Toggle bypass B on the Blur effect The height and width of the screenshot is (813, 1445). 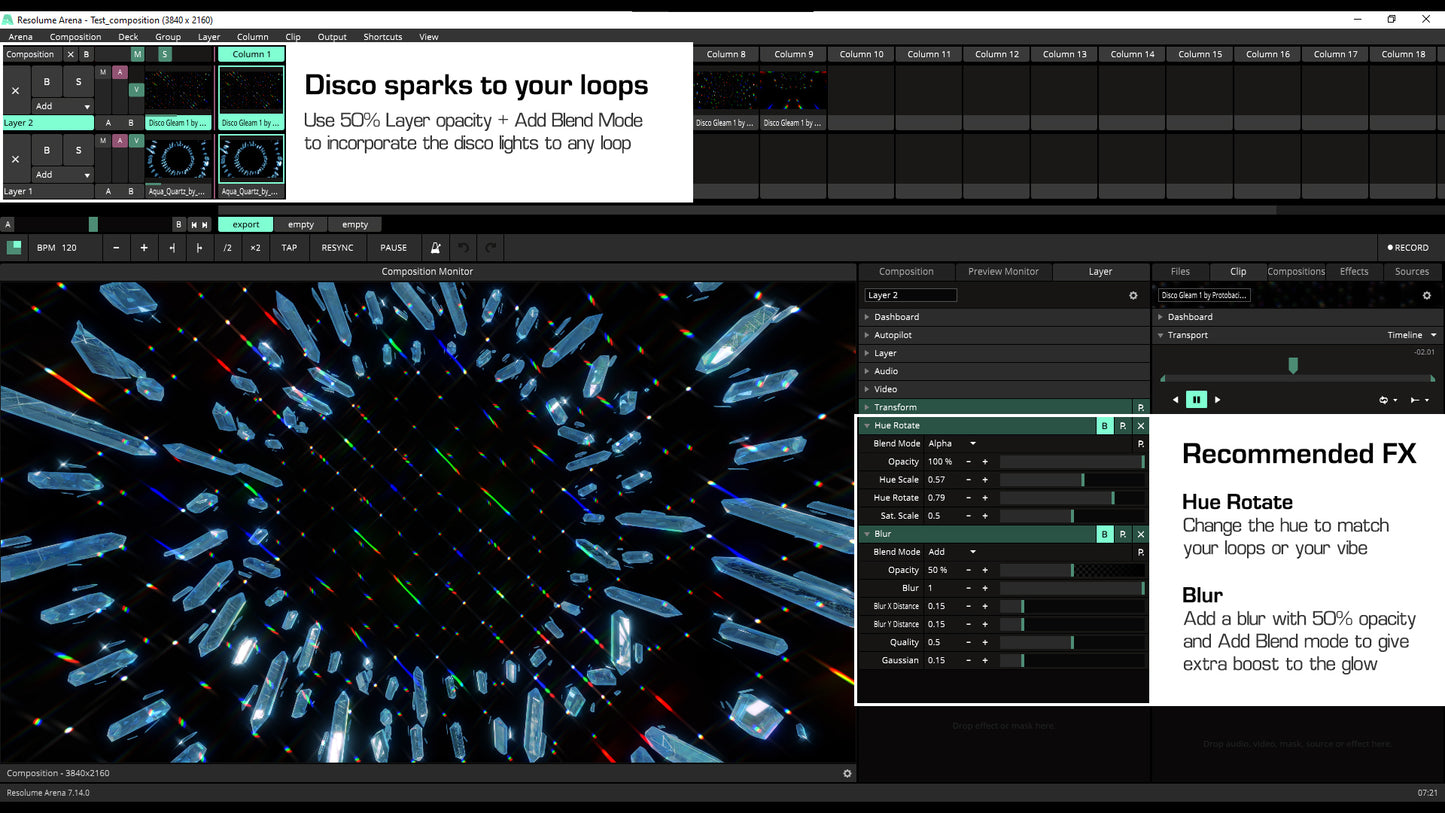(x=1104, y=534)
